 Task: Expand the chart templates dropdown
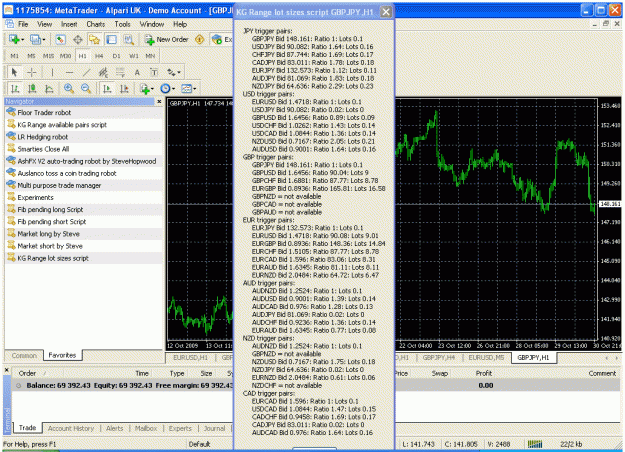(x=195, y=88)
